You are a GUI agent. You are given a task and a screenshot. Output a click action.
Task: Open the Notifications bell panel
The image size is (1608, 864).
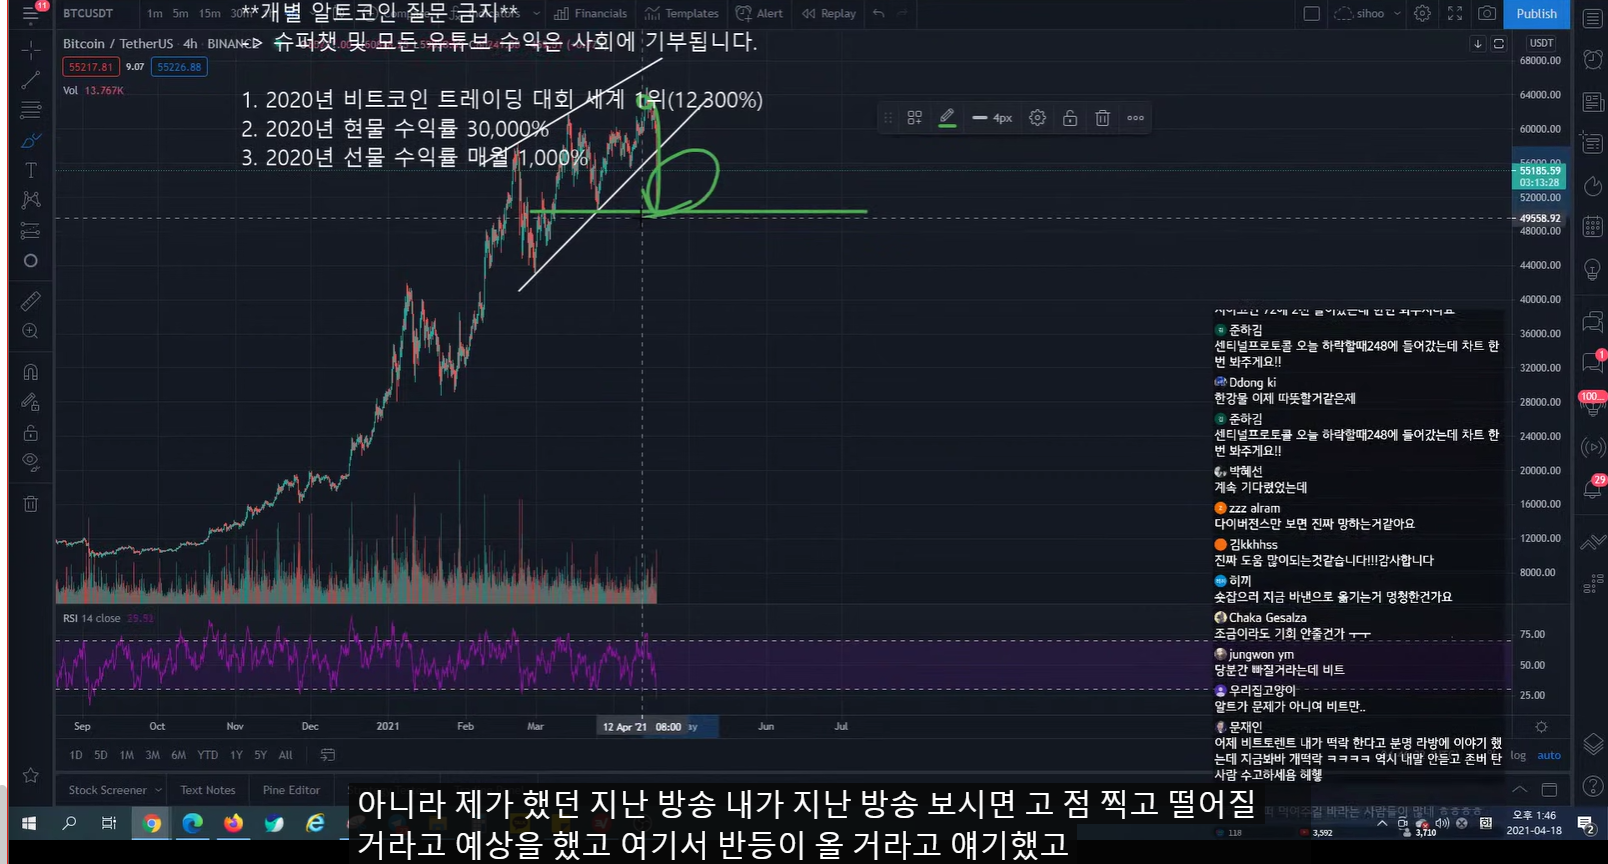coord(1592,489)
